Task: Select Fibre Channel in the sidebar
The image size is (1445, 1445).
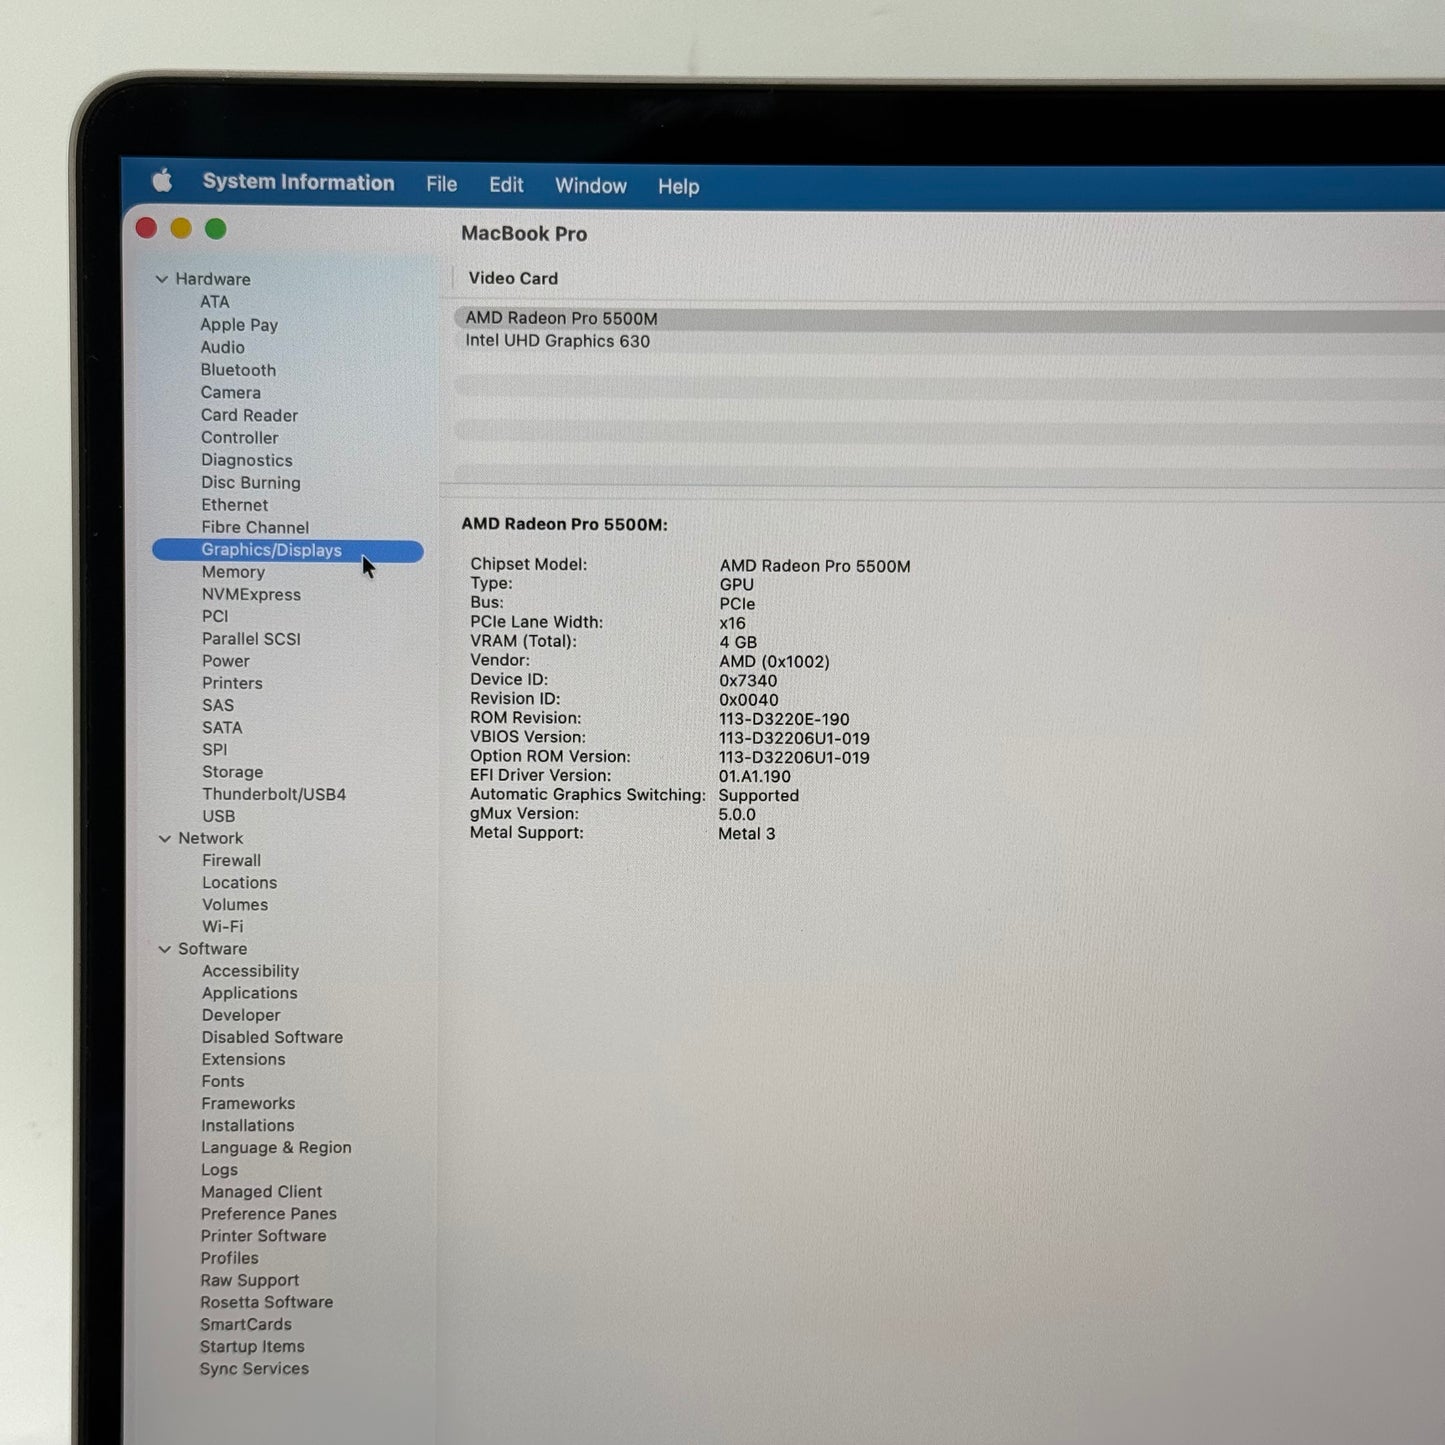Action: (x=255, y=528)
